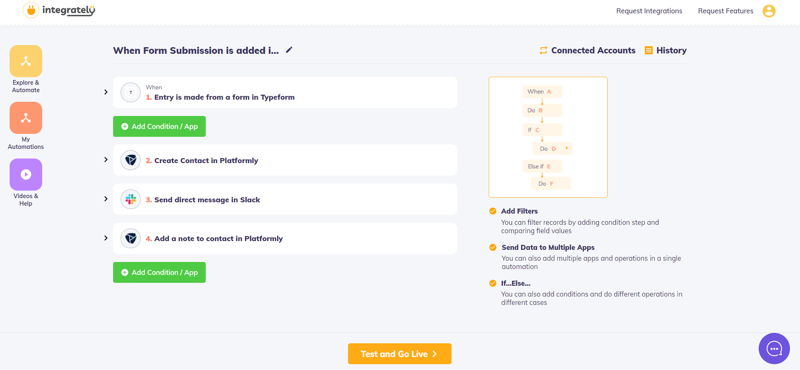The image size is (800, 370).
Task: Click the Request Integrations link
Action: click(649, 11)
